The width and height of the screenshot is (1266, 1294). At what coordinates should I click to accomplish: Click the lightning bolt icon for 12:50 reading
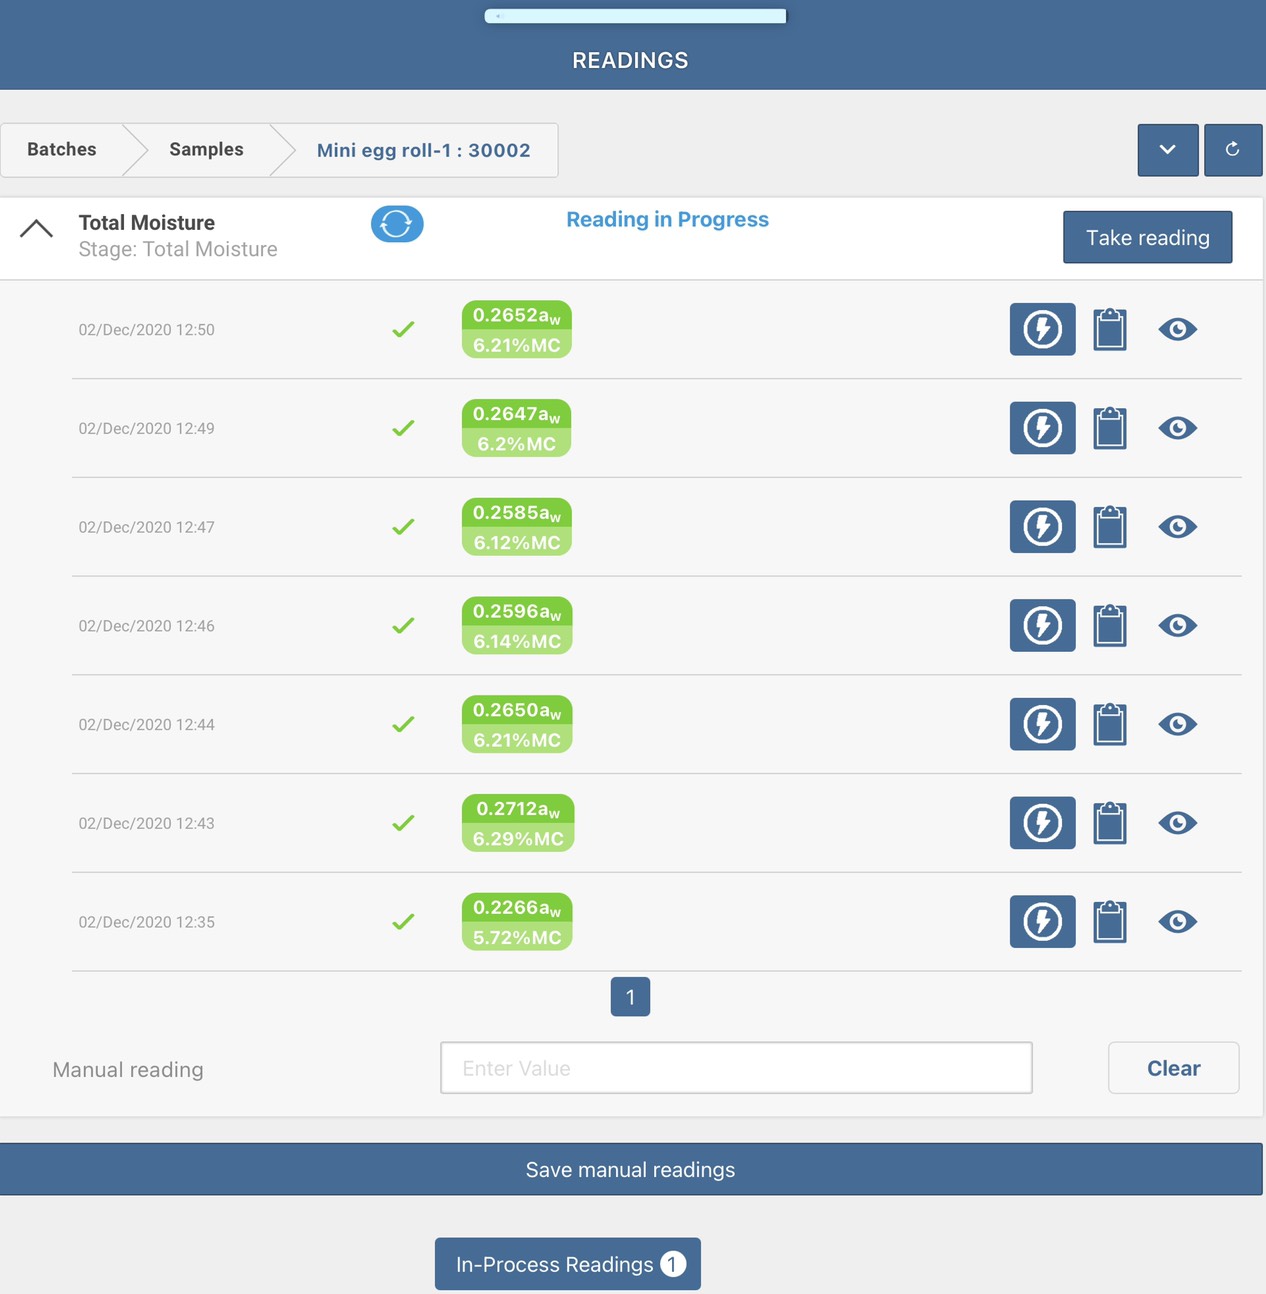point(1042,329)
